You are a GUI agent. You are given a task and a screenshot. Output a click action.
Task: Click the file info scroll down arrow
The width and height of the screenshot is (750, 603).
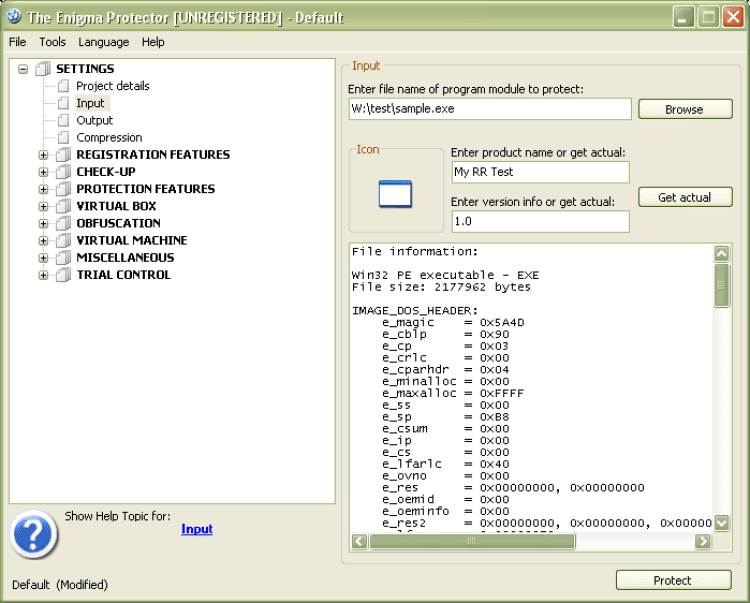(721, 523)
